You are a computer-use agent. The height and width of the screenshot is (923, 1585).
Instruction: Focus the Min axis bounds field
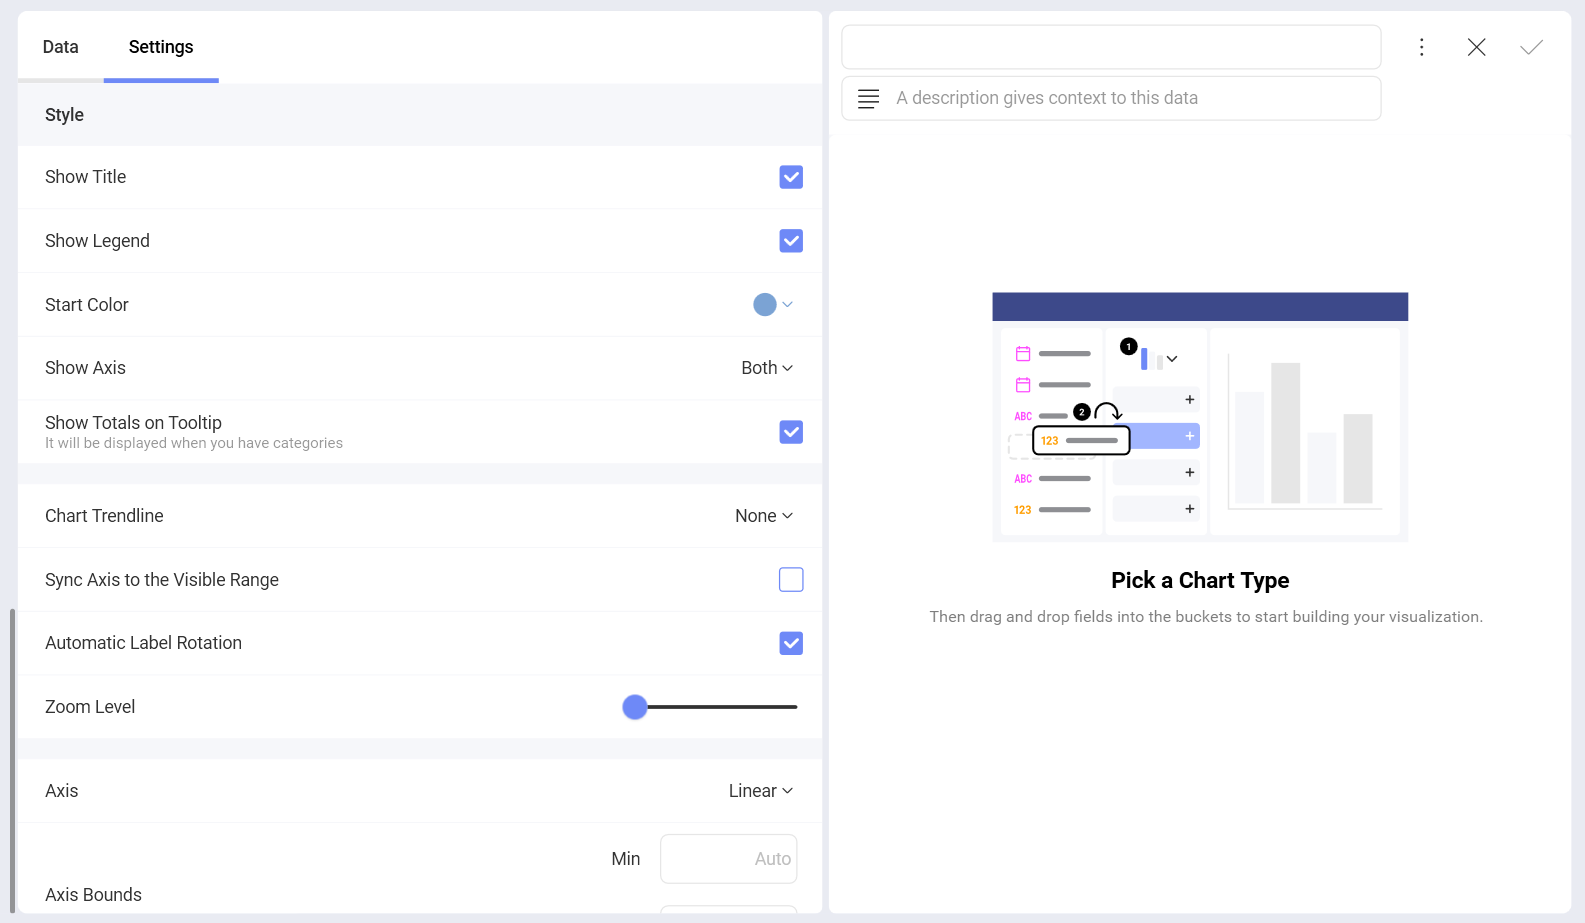click(x=729, y=859)
